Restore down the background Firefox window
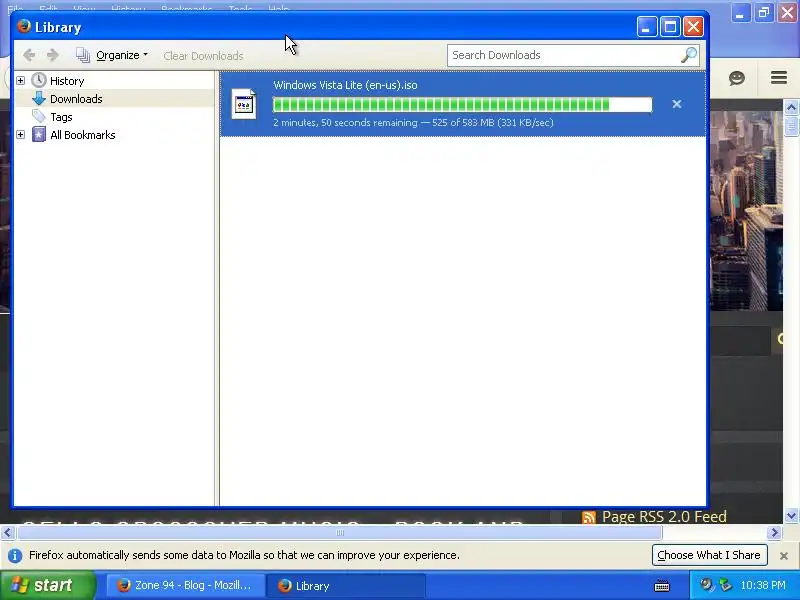 point(764,12)
